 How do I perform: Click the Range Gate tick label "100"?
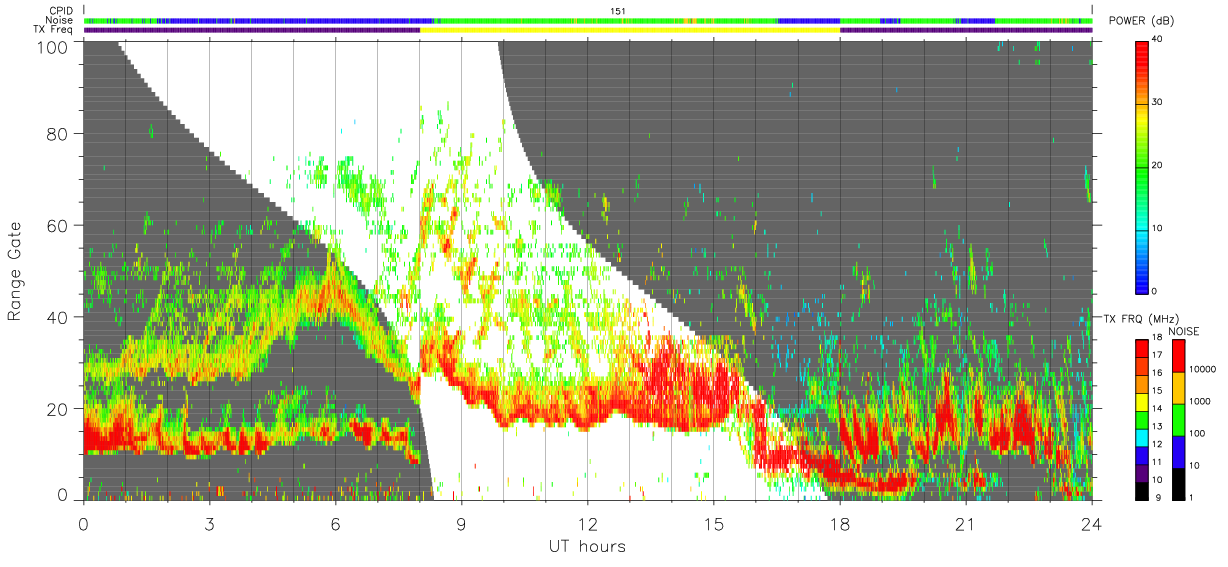click(x=53, y=46)
